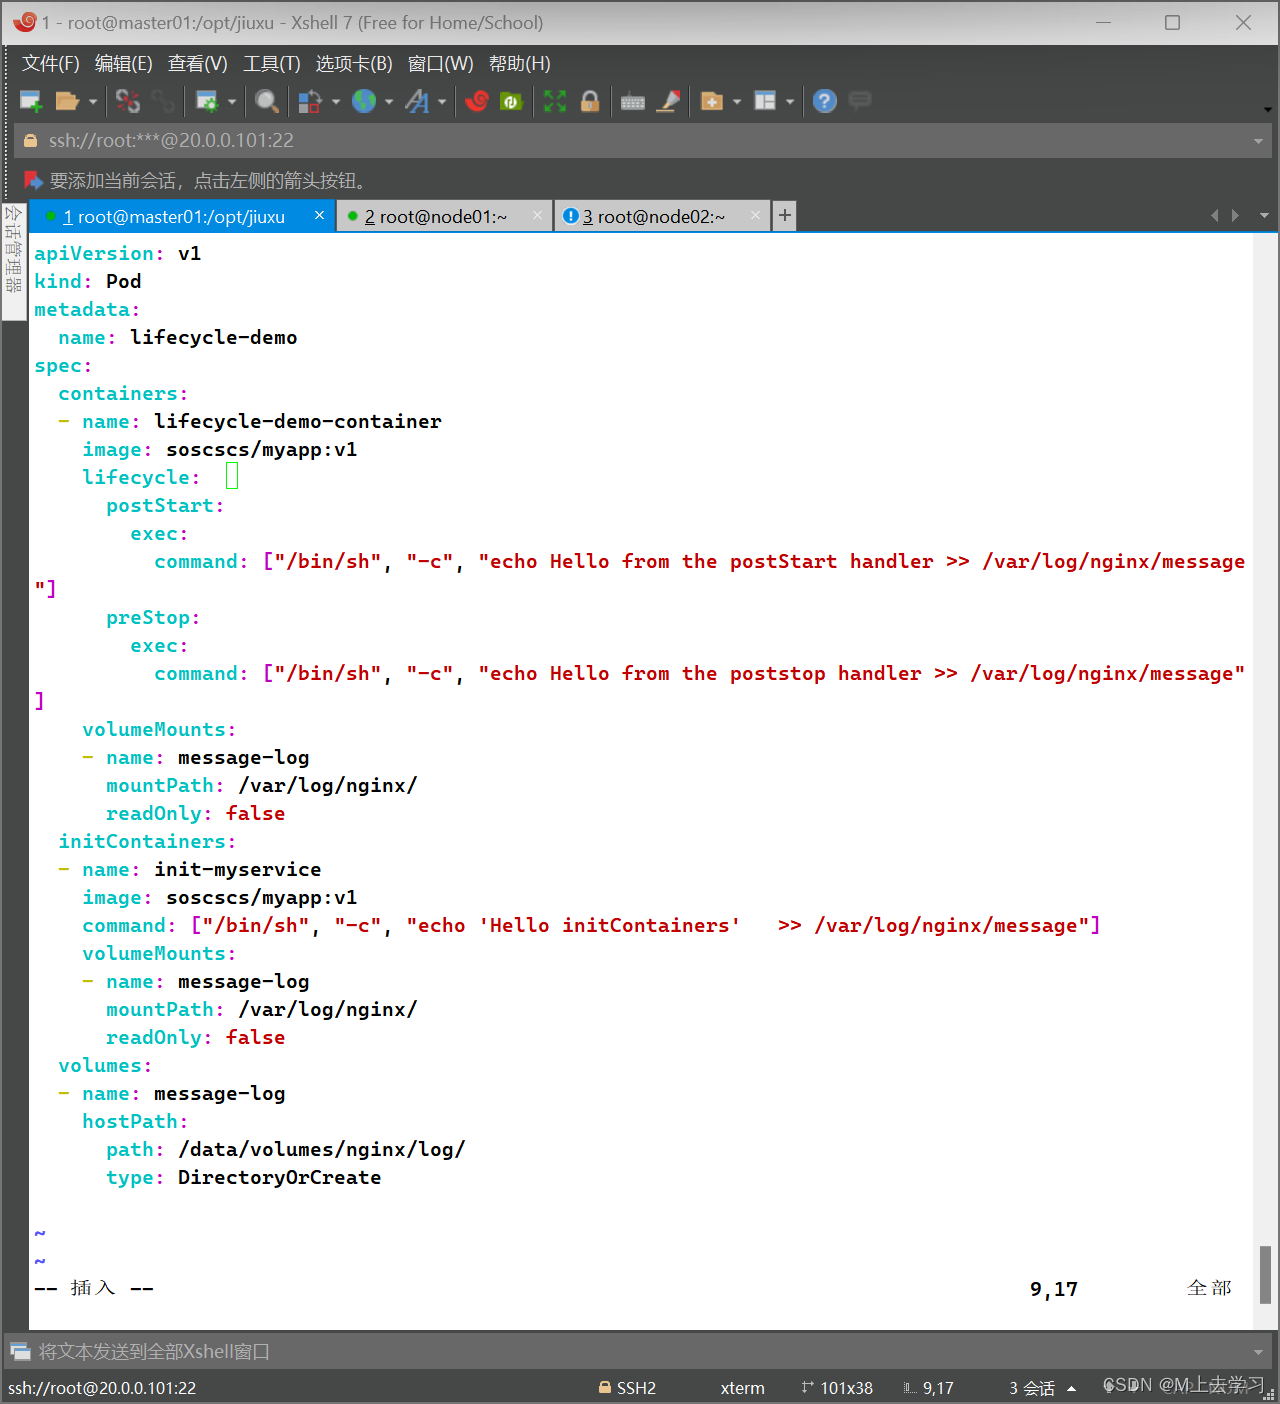
Task: Click the file transfer icon
Action: coord(310,101)
